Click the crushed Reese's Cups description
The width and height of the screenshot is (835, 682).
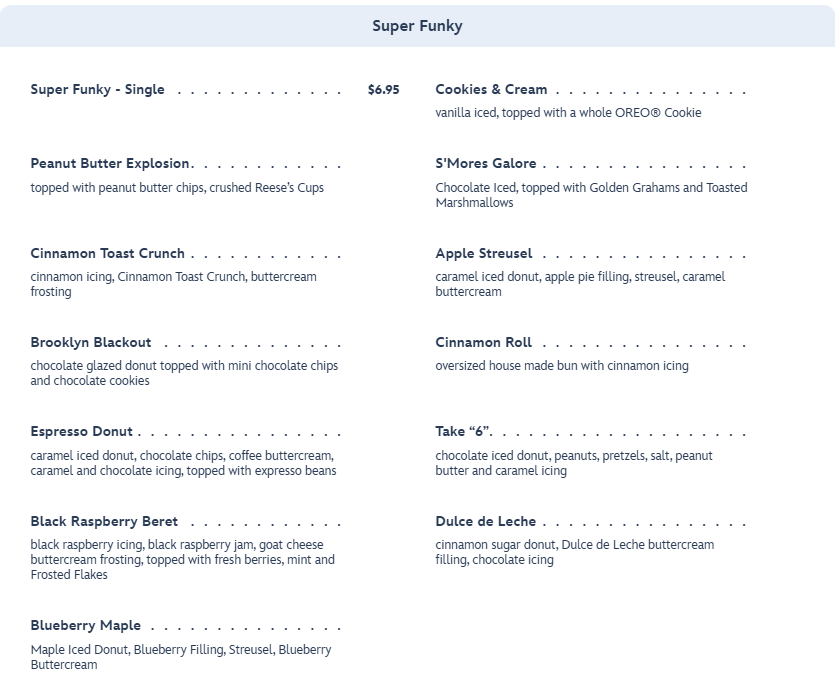point(177,187)
